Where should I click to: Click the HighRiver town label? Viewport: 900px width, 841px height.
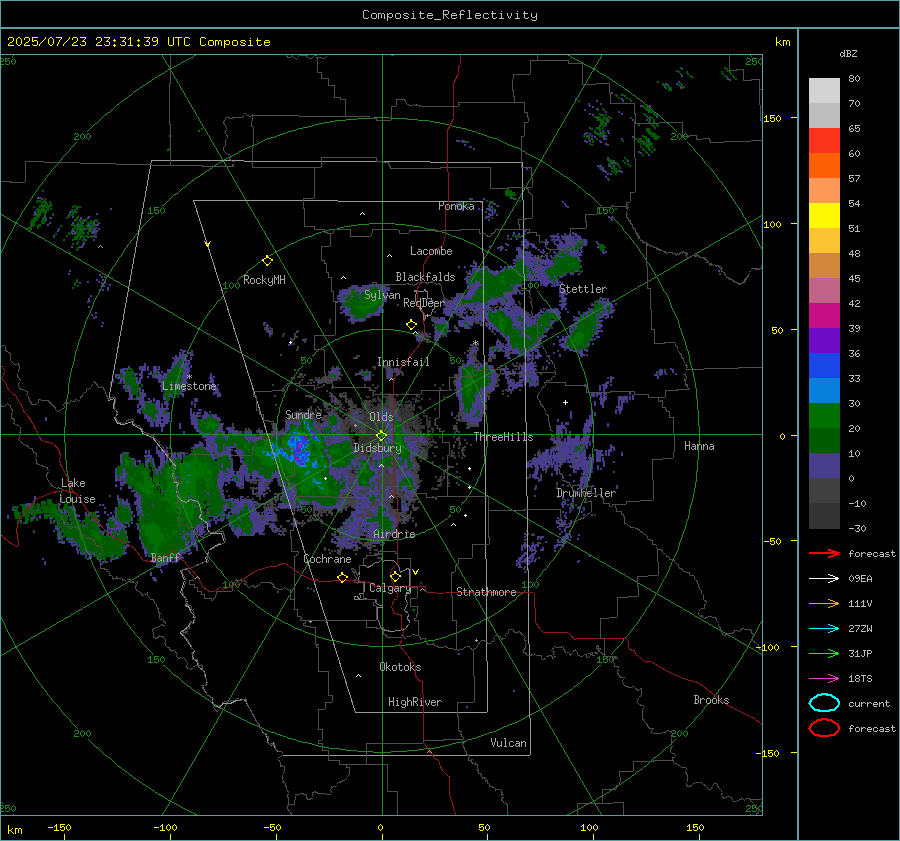415,702
